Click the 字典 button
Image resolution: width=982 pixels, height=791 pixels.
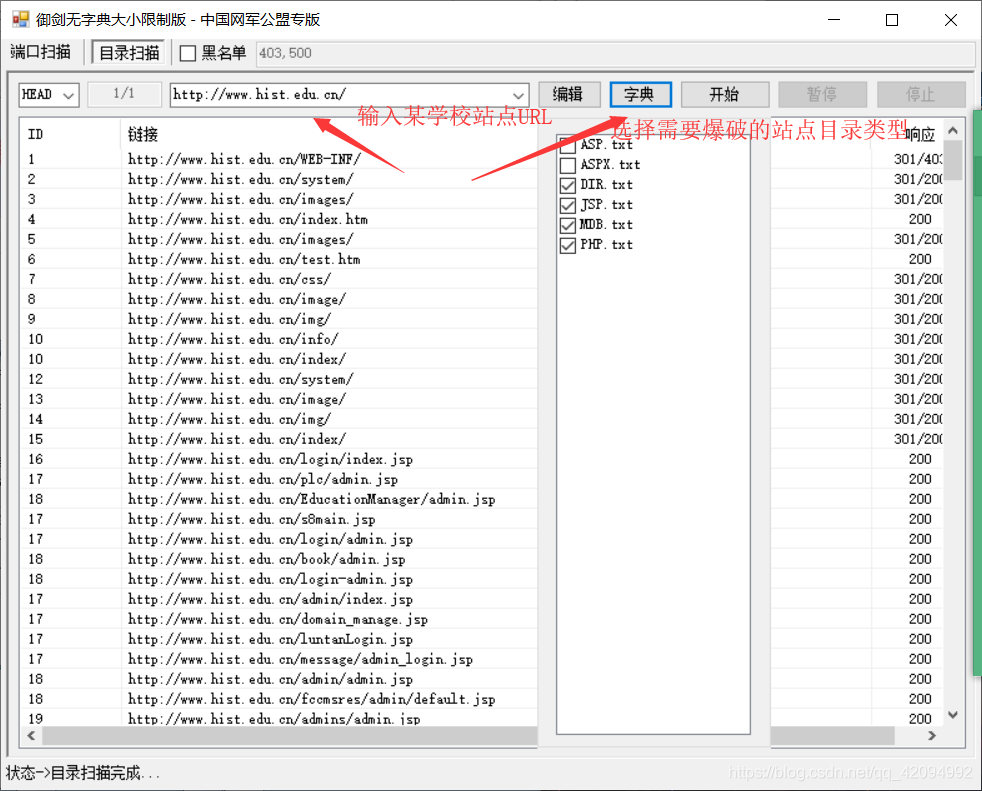point(640,95)
